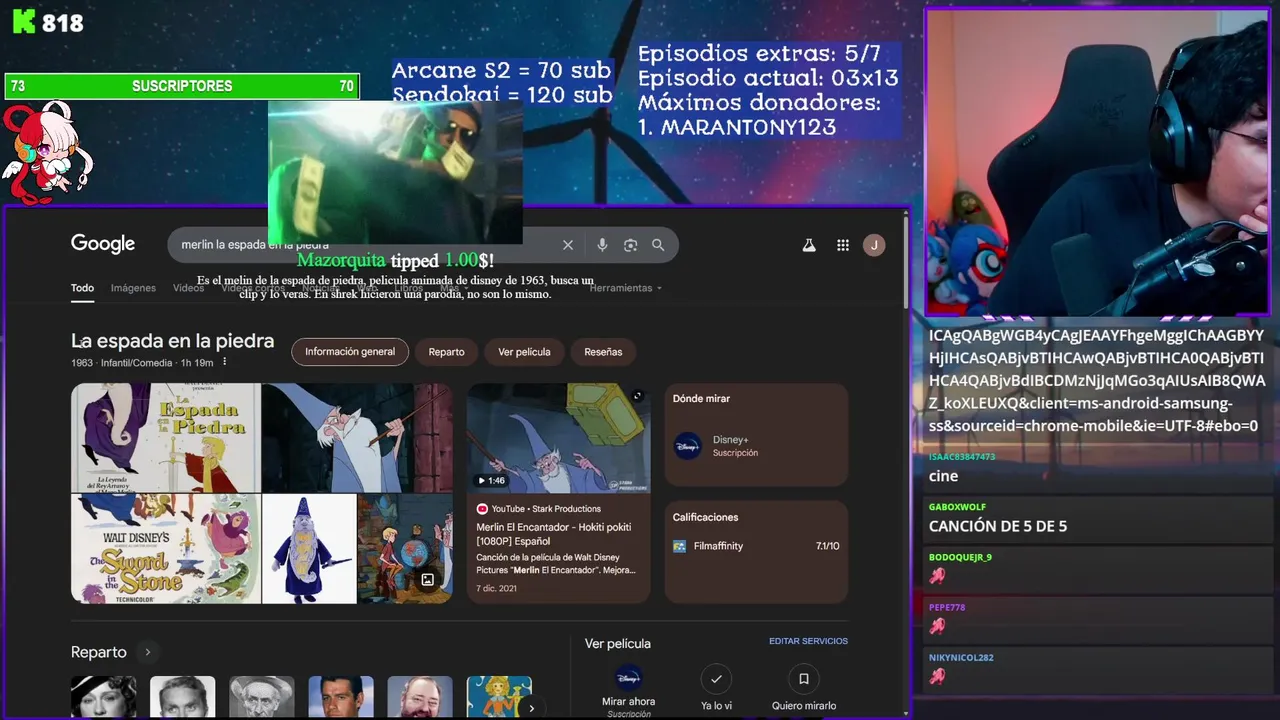
Task: Mark movie as Ya lo vi
Action: coord(716,679)
